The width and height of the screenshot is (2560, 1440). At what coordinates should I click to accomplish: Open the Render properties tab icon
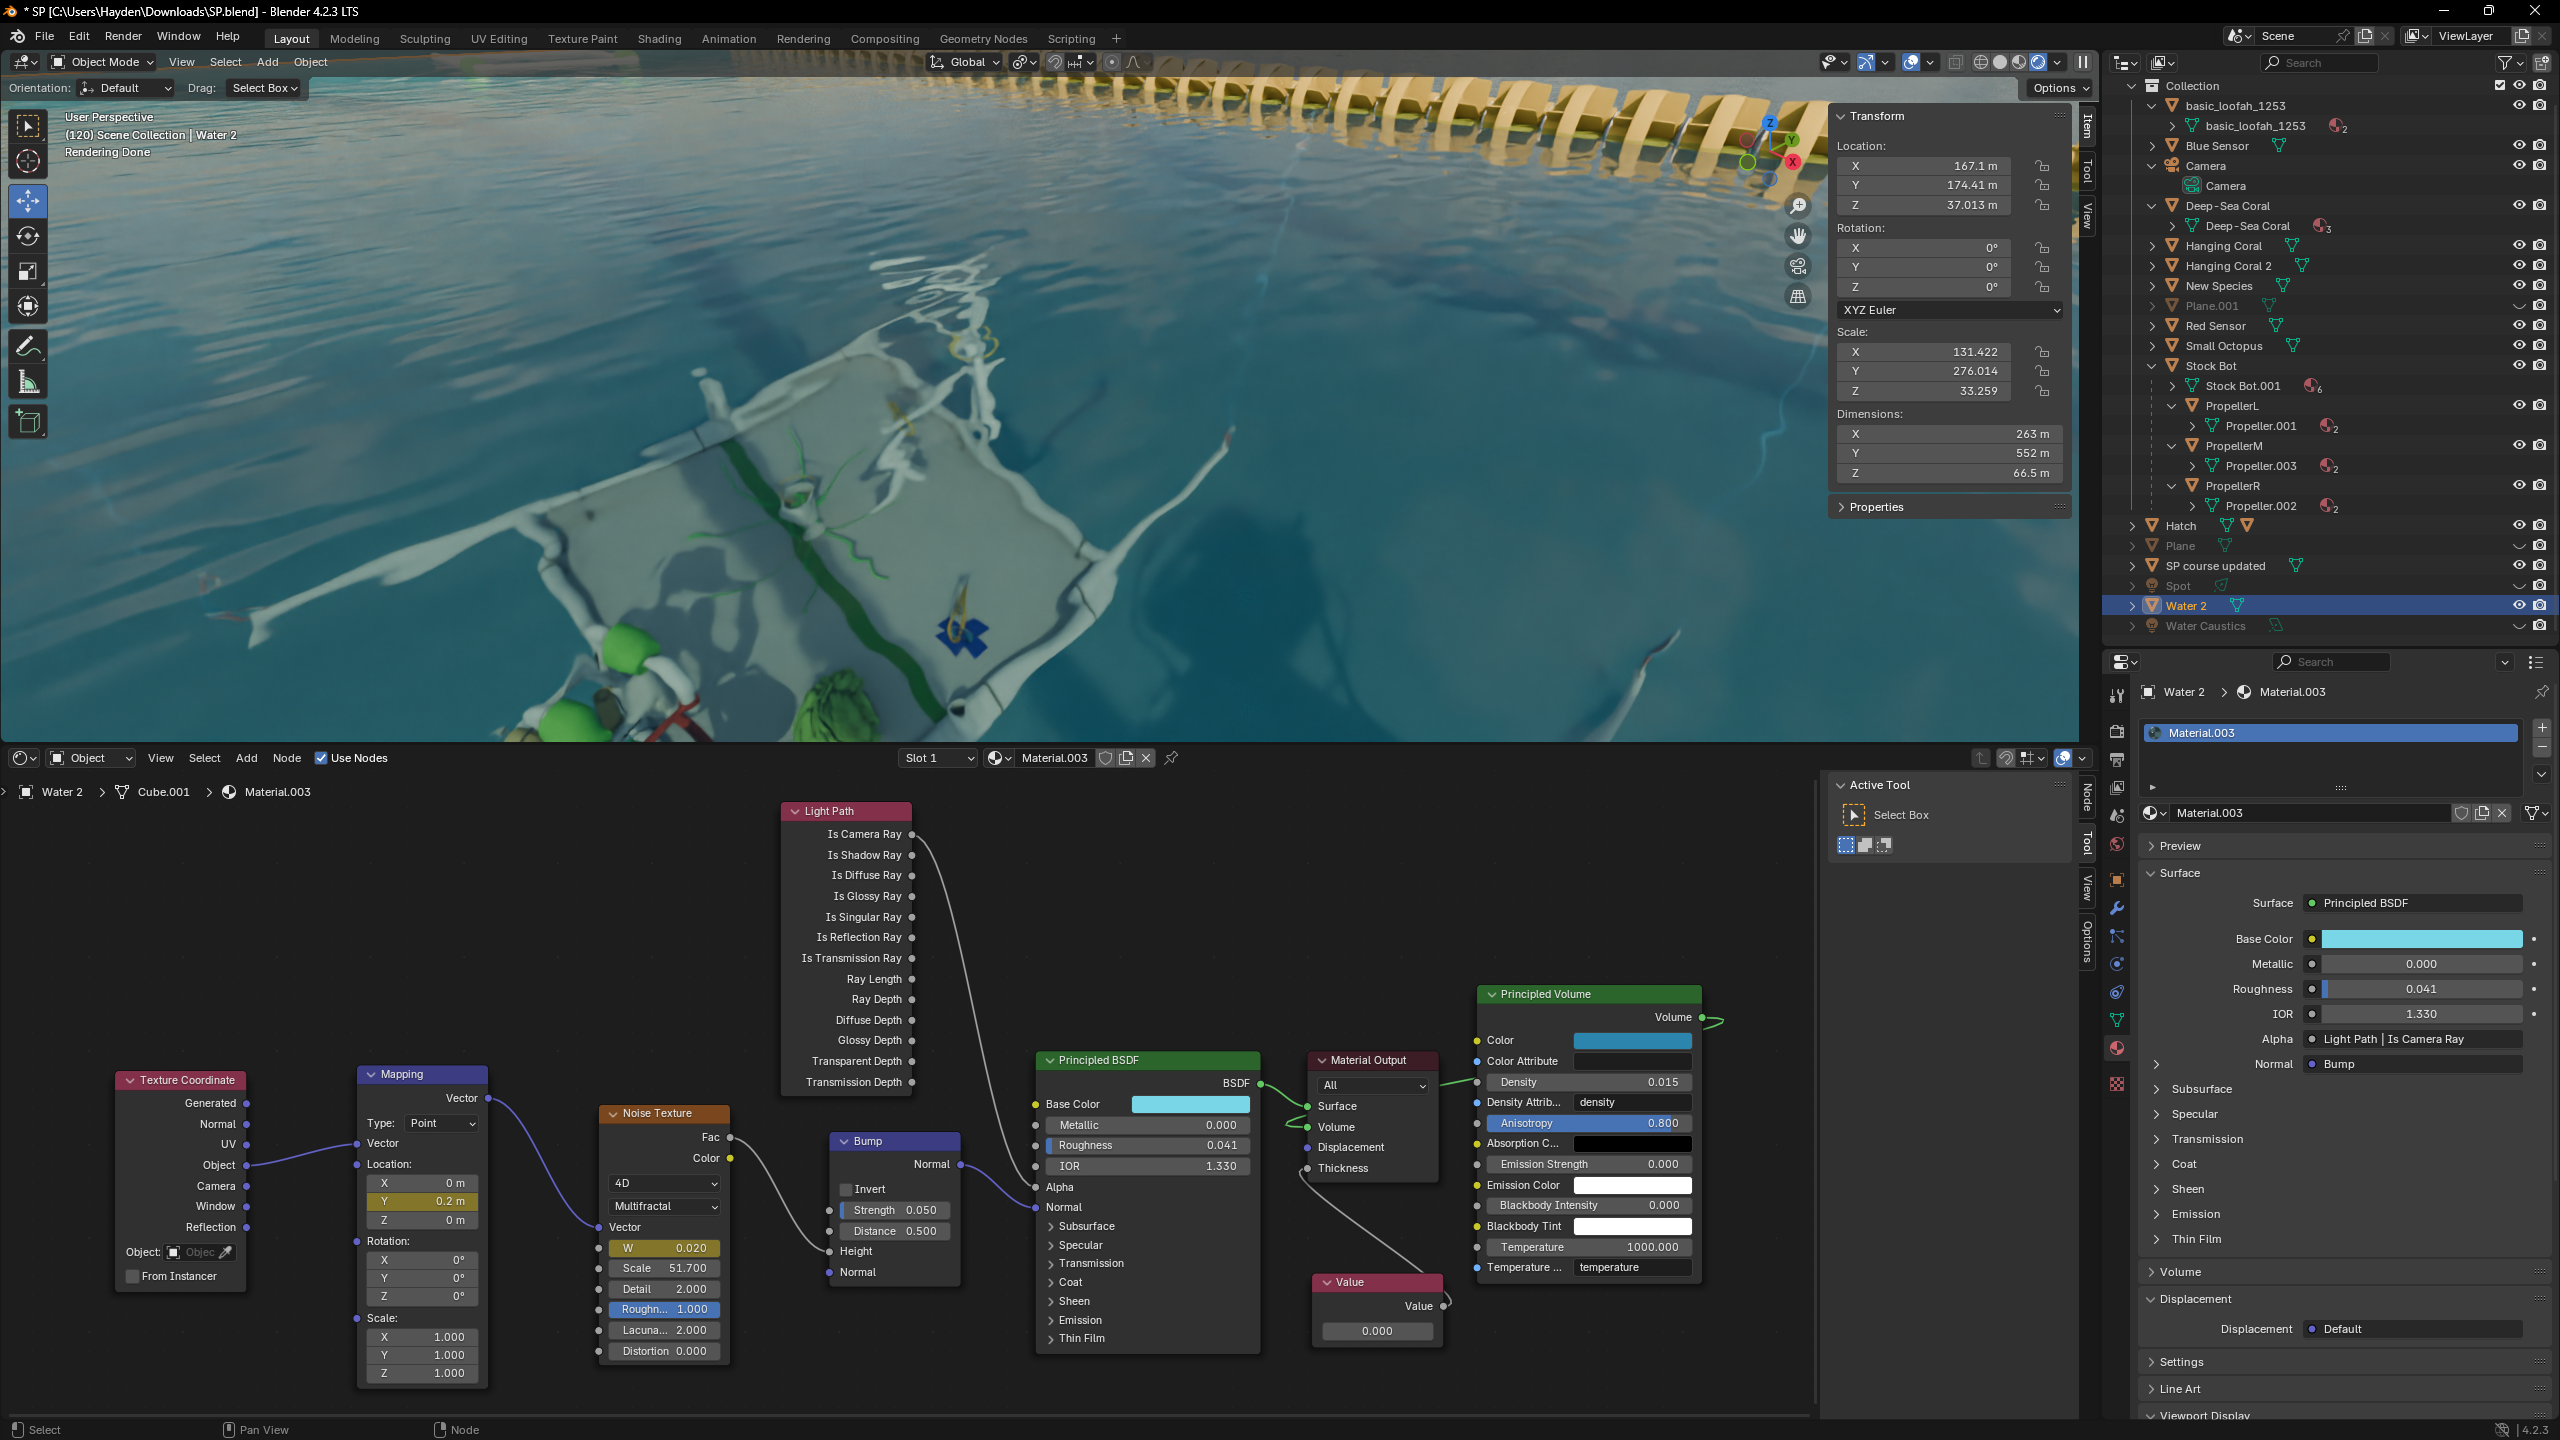pyautogui.click(x=2117, y=731)
